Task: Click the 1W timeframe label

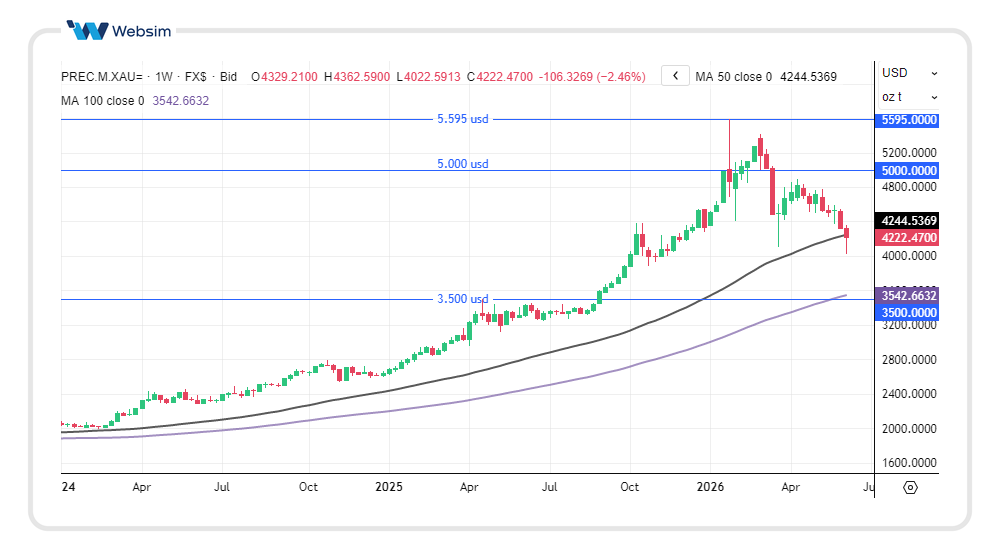Action: 164,76
